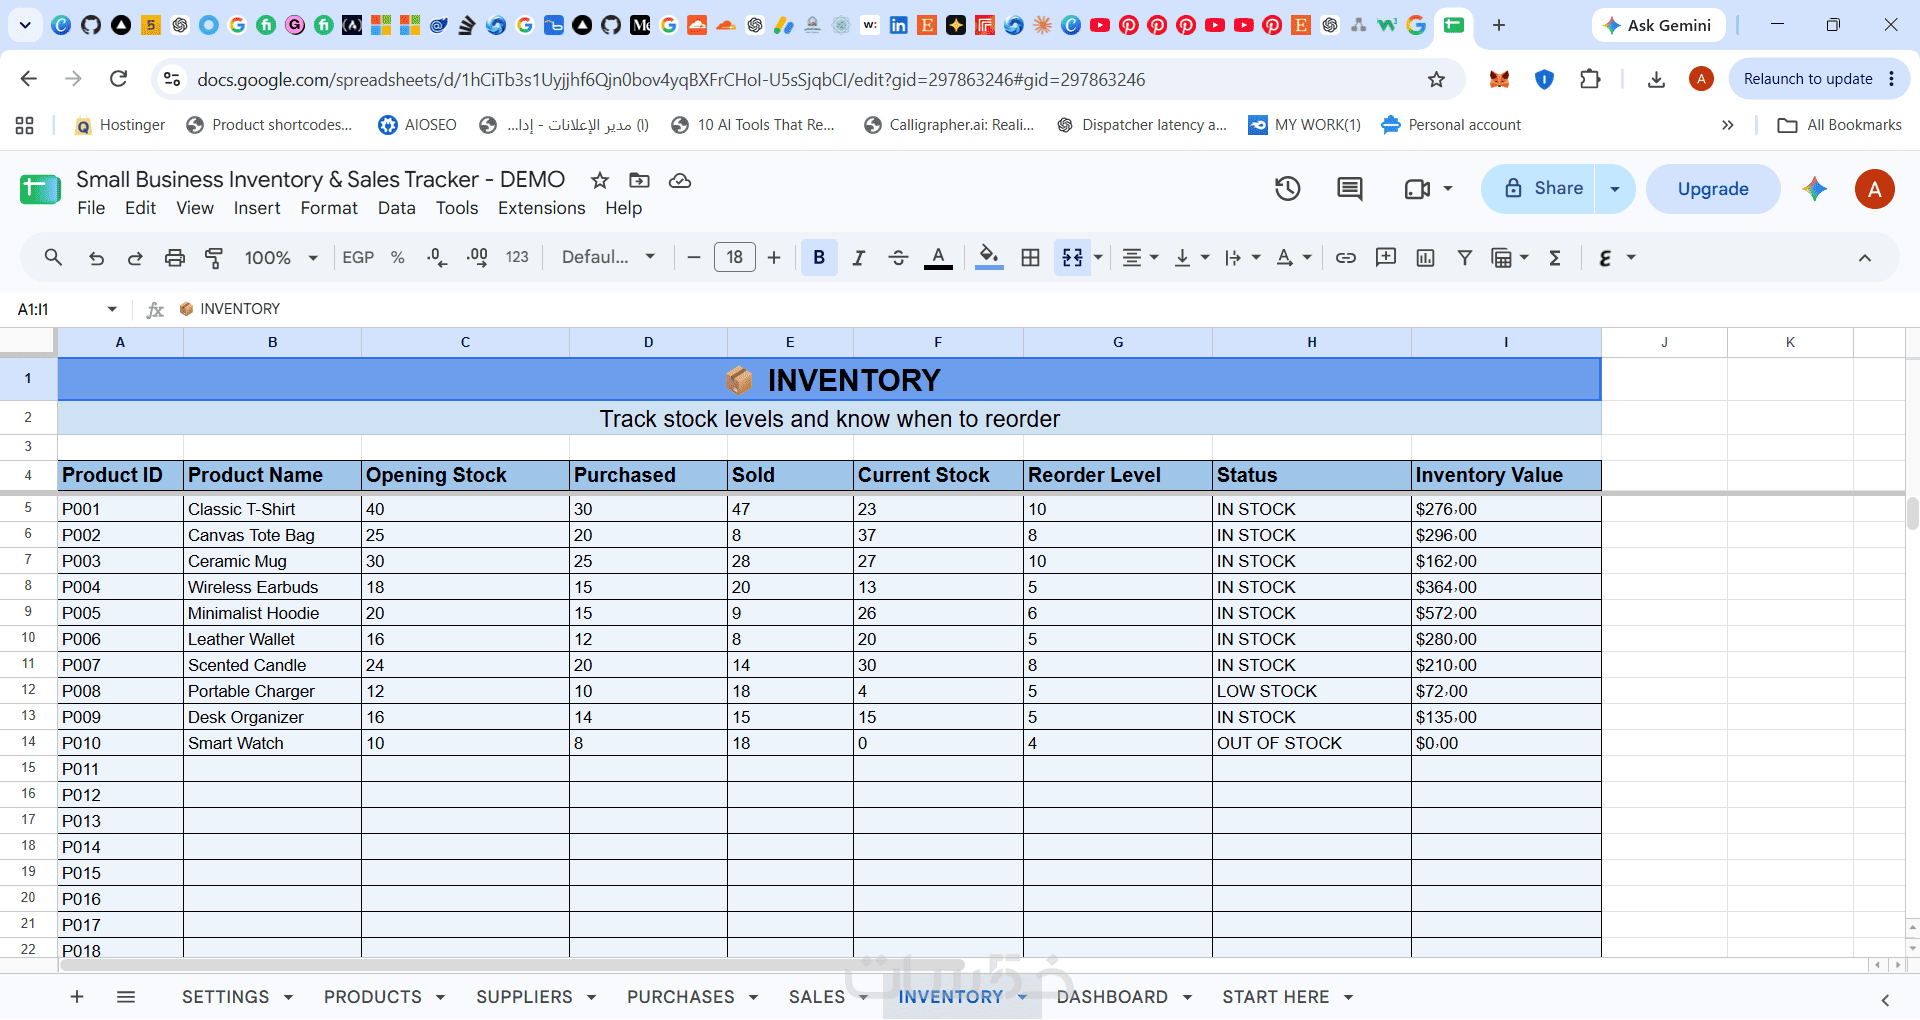Open version history clock icon
The height and width of the screenshot is (1020, 1920).
tap(1287, 188)
